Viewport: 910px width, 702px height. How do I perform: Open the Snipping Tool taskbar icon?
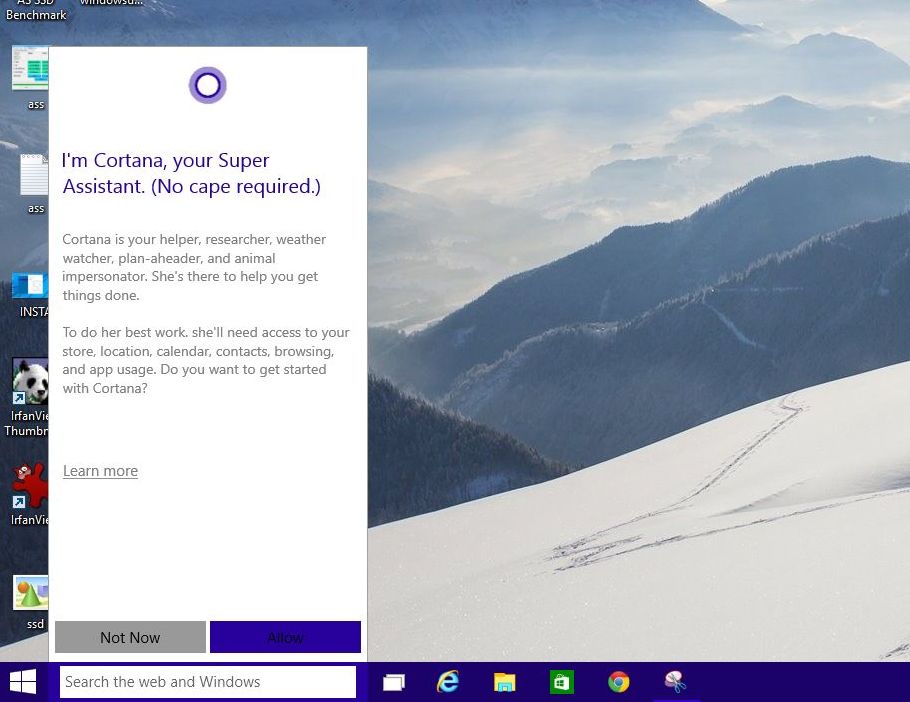(x=675, y=681)
